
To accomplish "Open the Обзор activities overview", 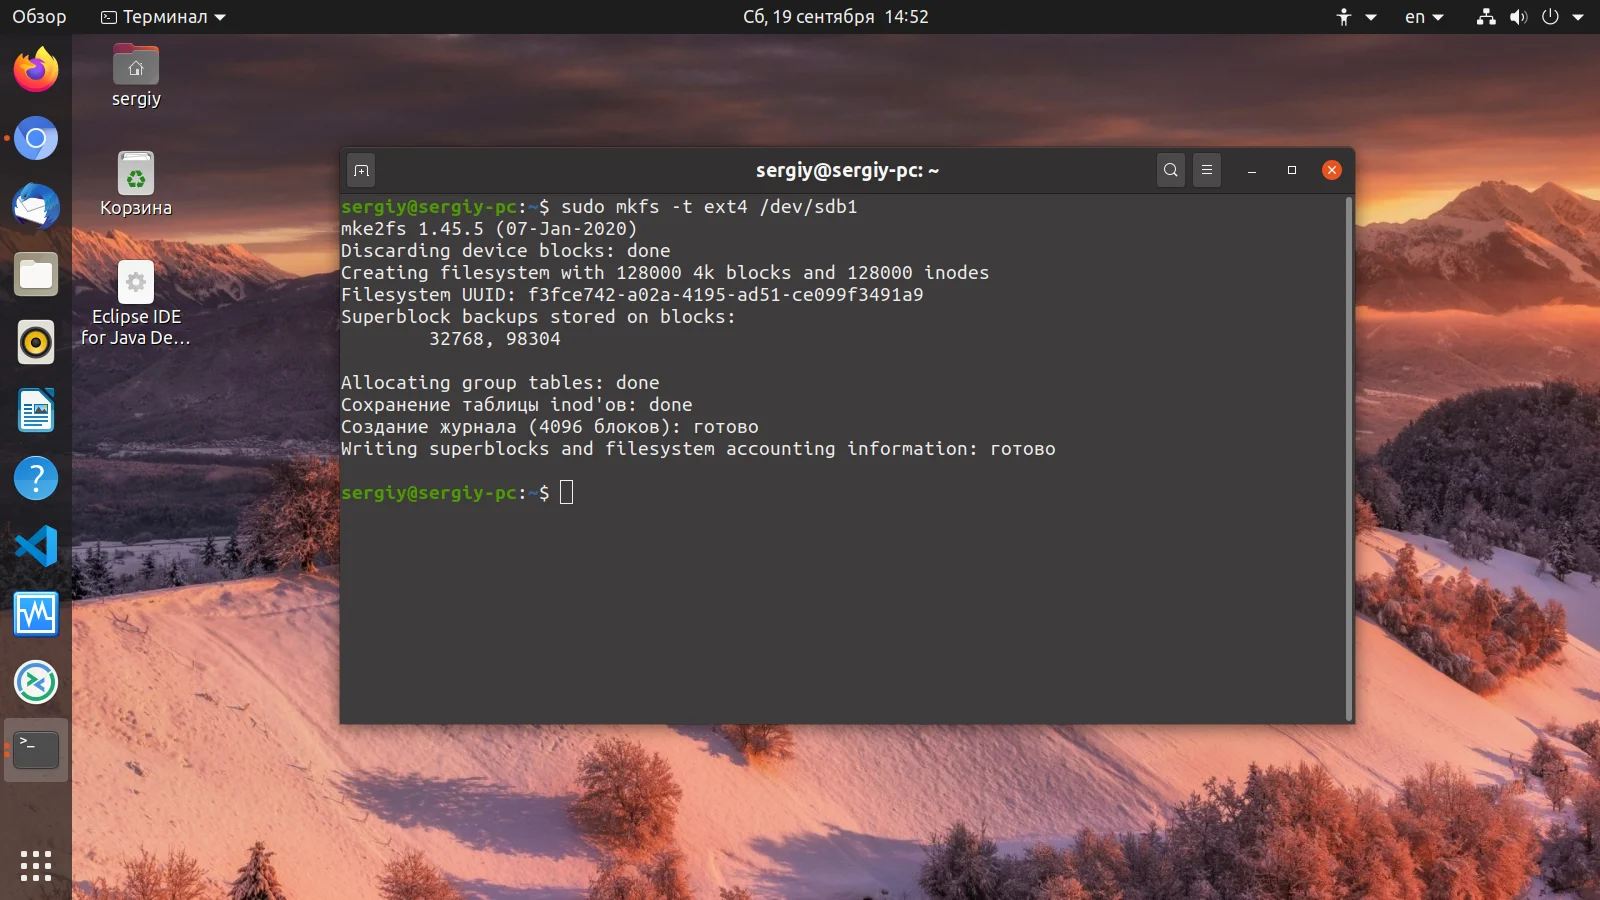I will pos(39,17).
